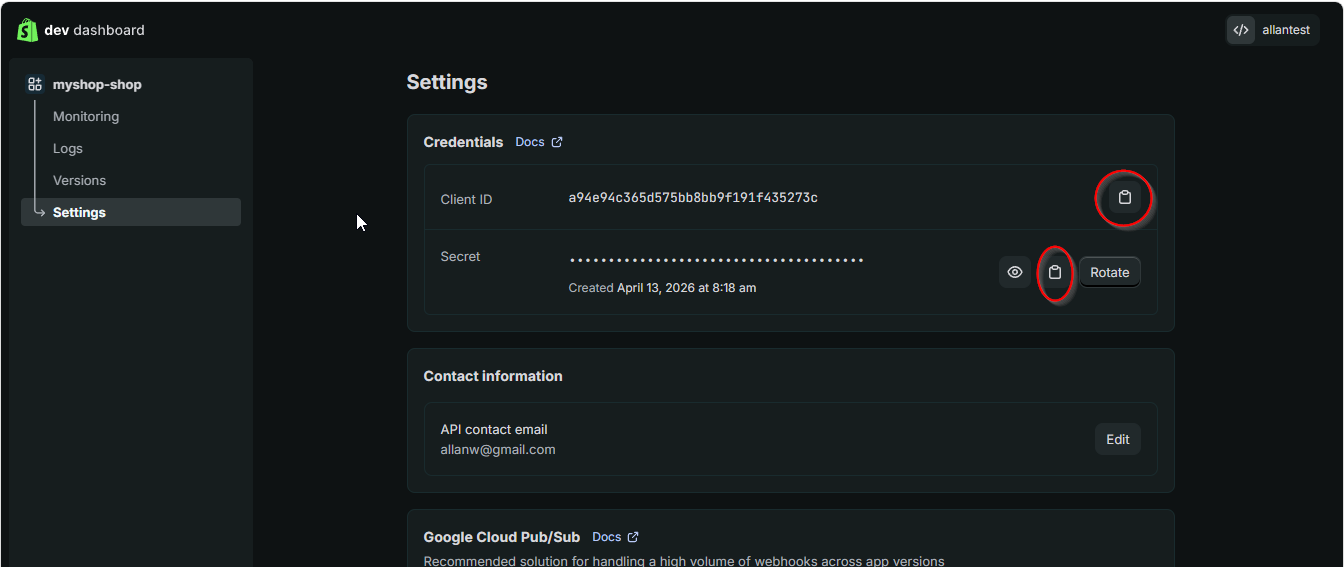Select Settings in the sidebar
Viewport: 1344px width, 567px height.
[x=131, y=212]
